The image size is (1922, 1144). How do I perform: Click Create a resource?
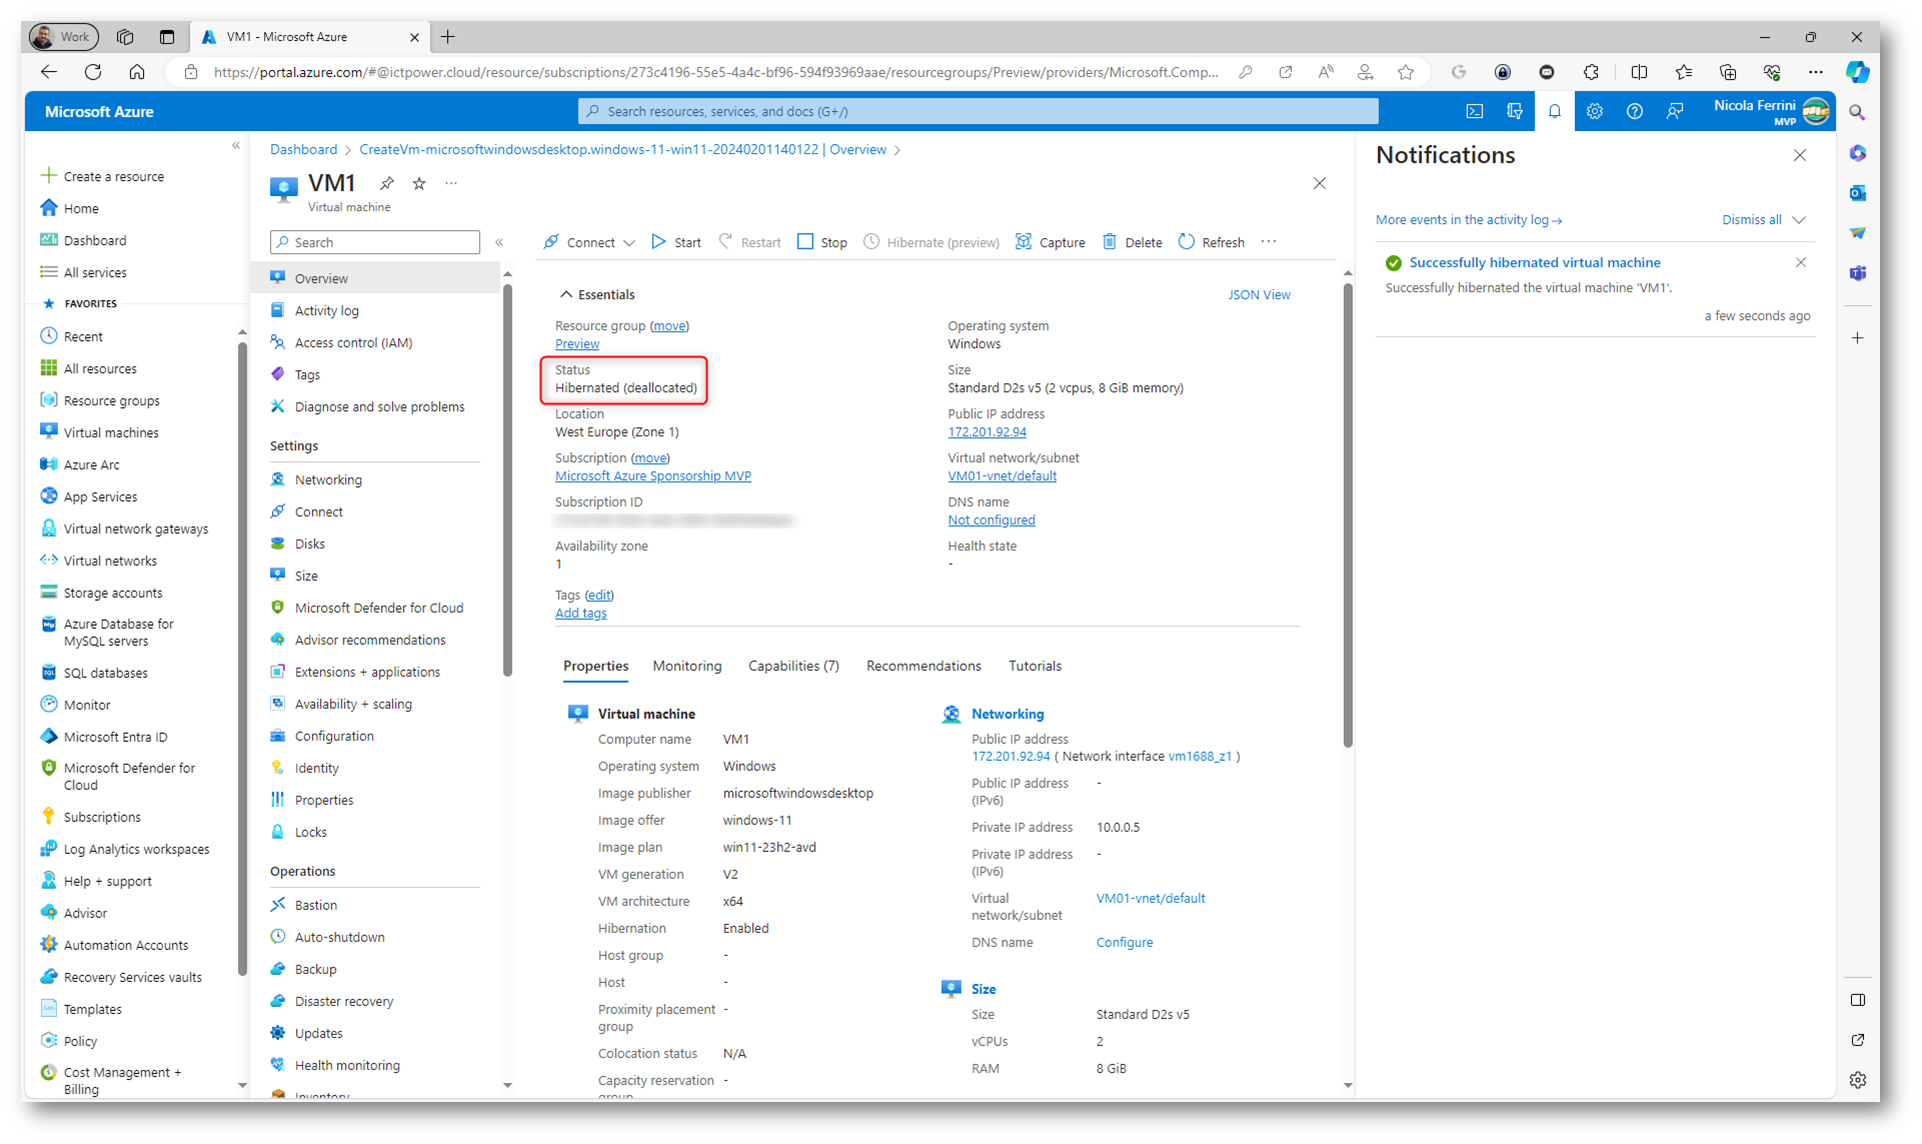coord(102,176)
